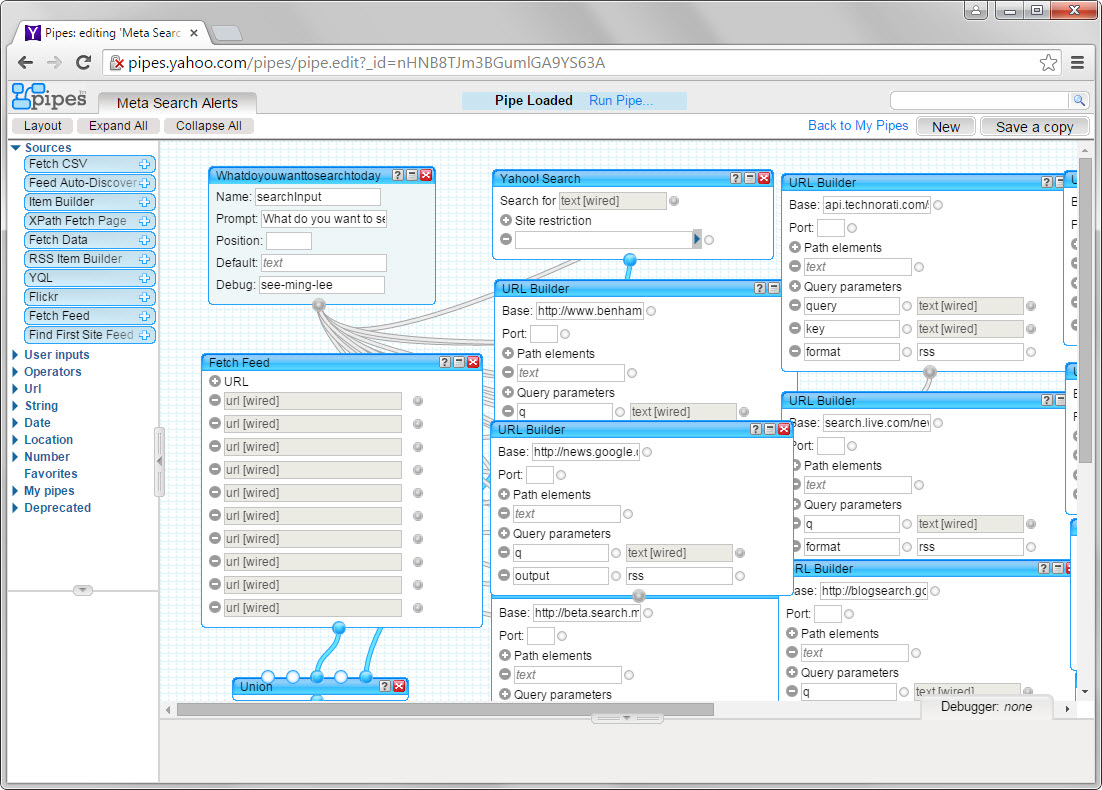
Task: Open help on Fetch Feed module
Action: pyautogui.click(x=445, y=362)
